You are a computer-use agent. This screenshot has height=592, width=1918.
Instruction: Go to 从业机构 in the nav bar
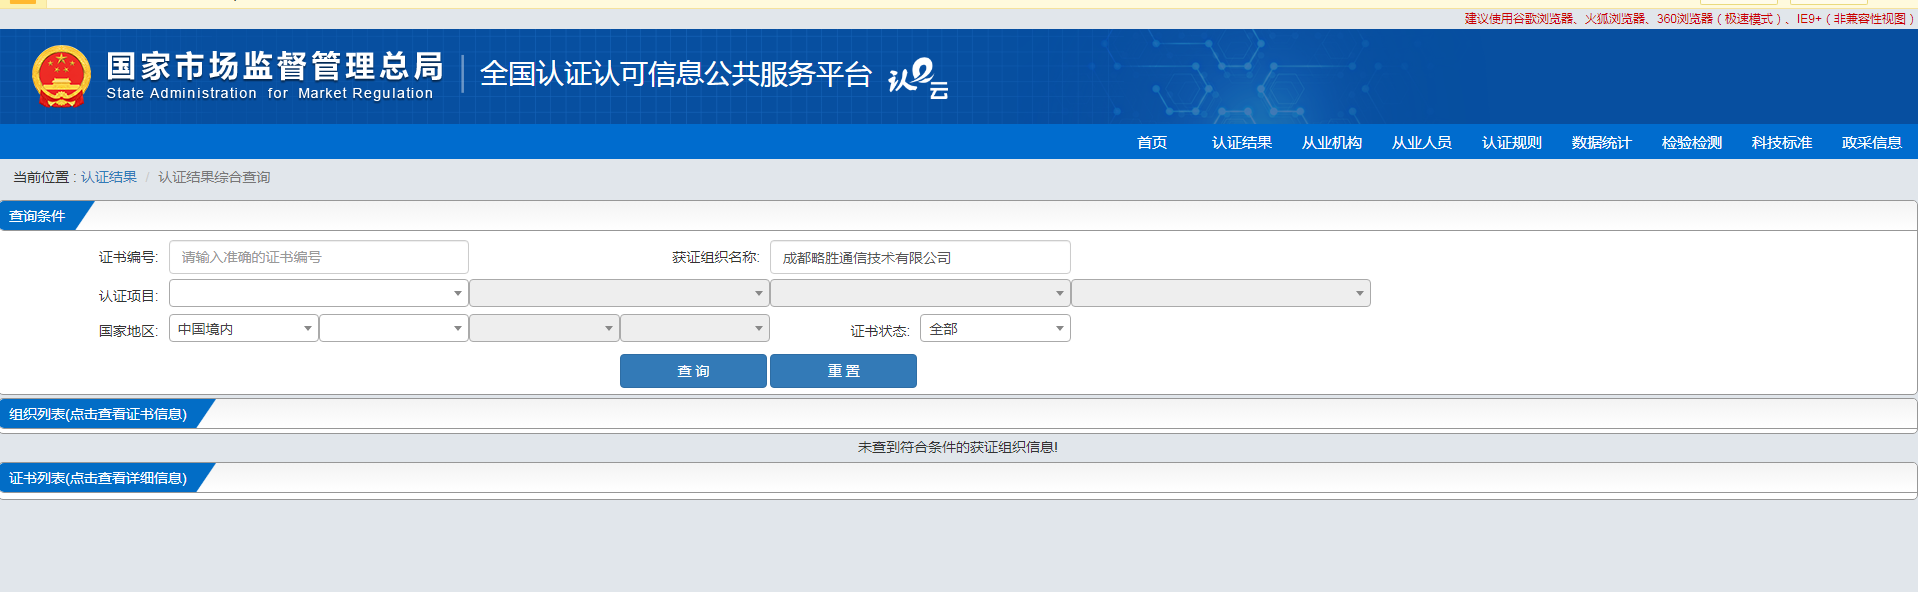point(1332,143)
